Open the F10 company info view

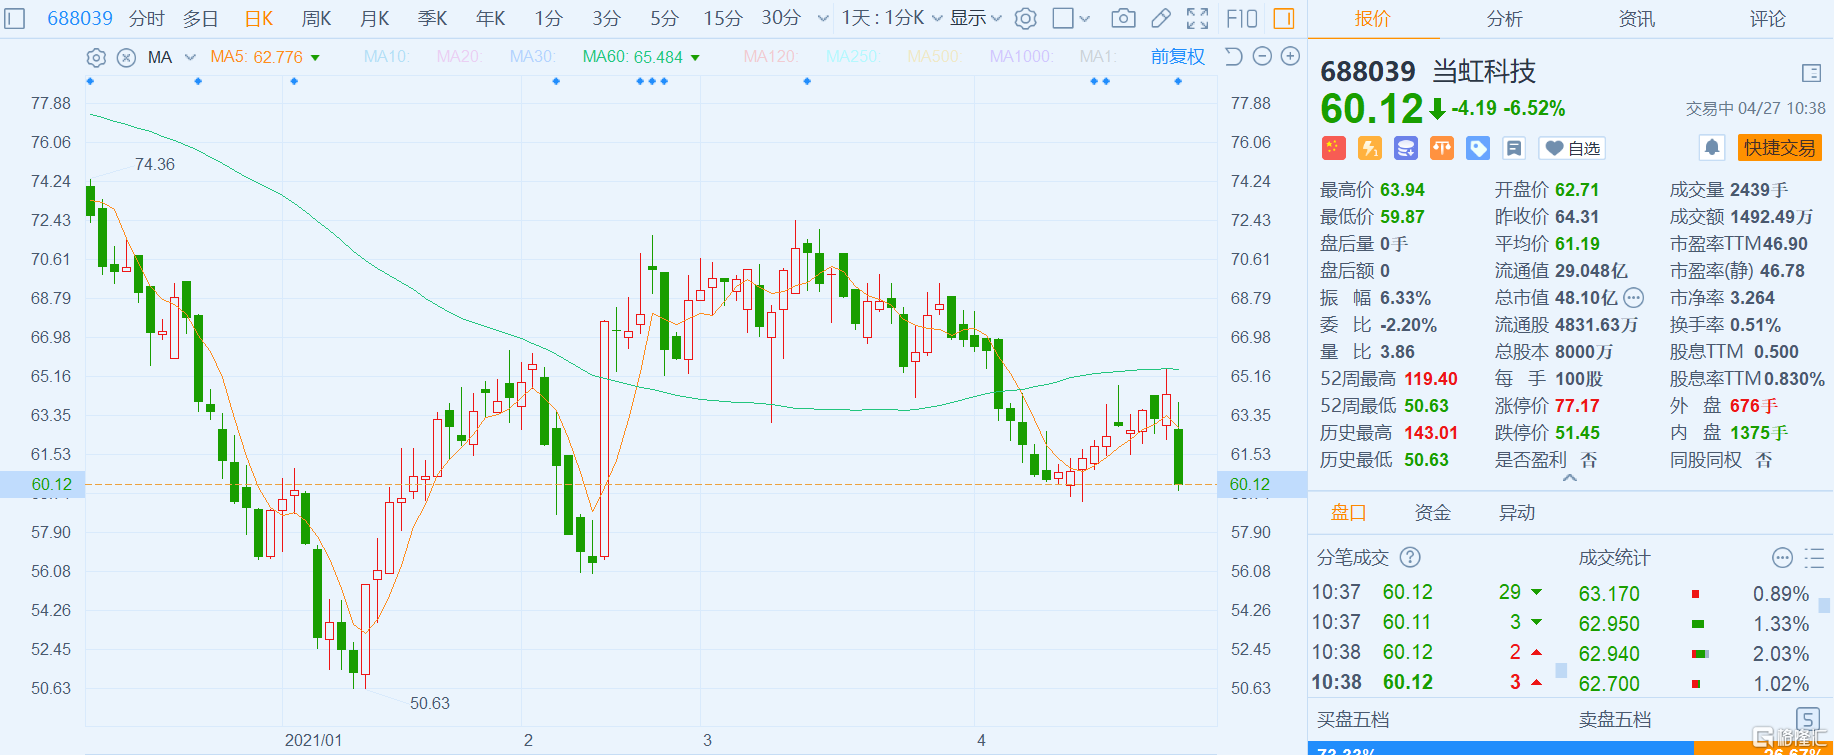pos(1241,18)
